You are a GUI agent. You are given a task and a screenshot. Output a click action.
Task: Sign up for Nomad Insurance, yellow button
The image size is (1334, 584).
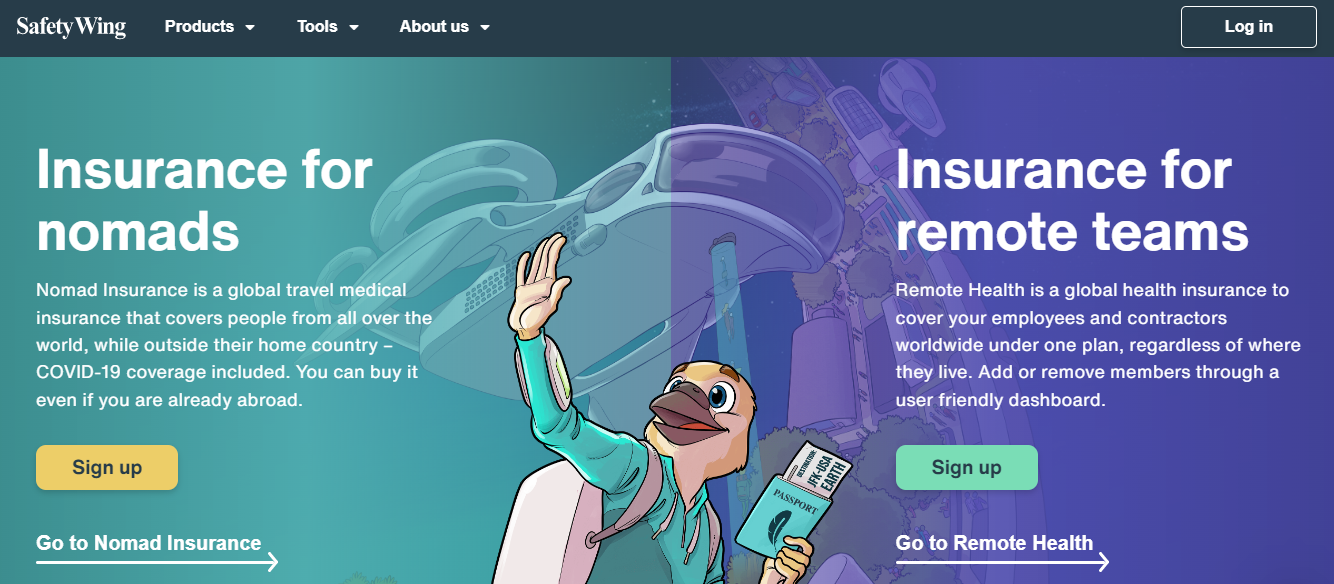pos(107,467)
